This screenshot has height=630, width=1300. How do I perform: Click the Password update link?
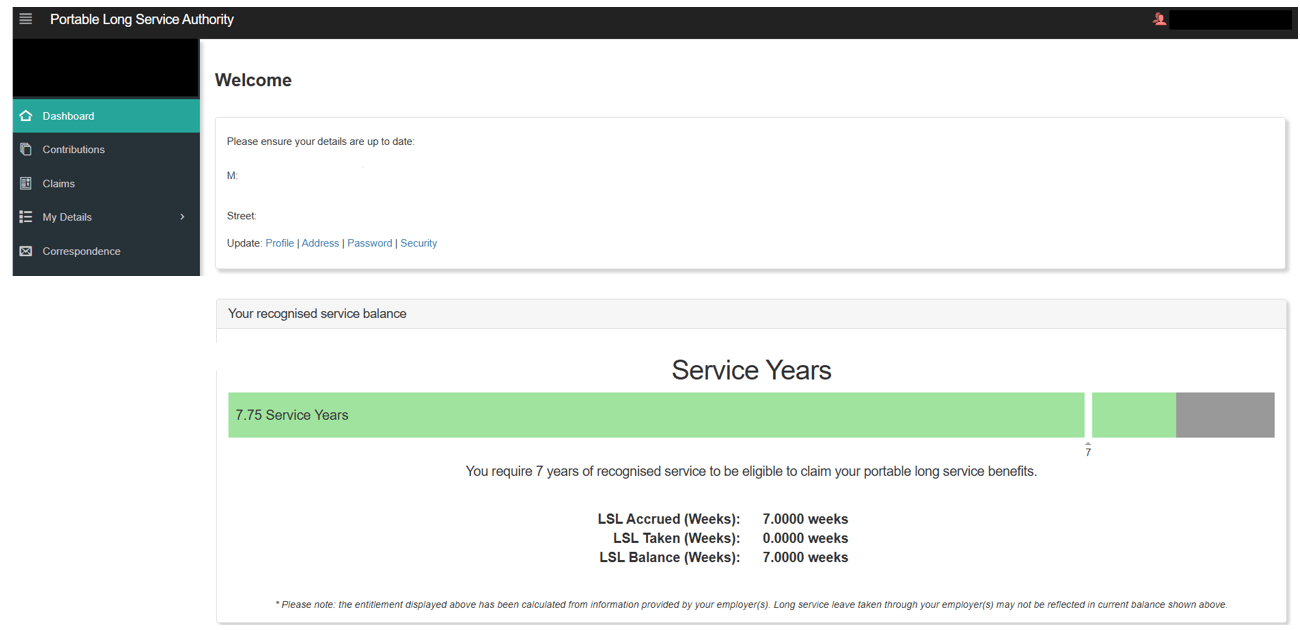370,243
